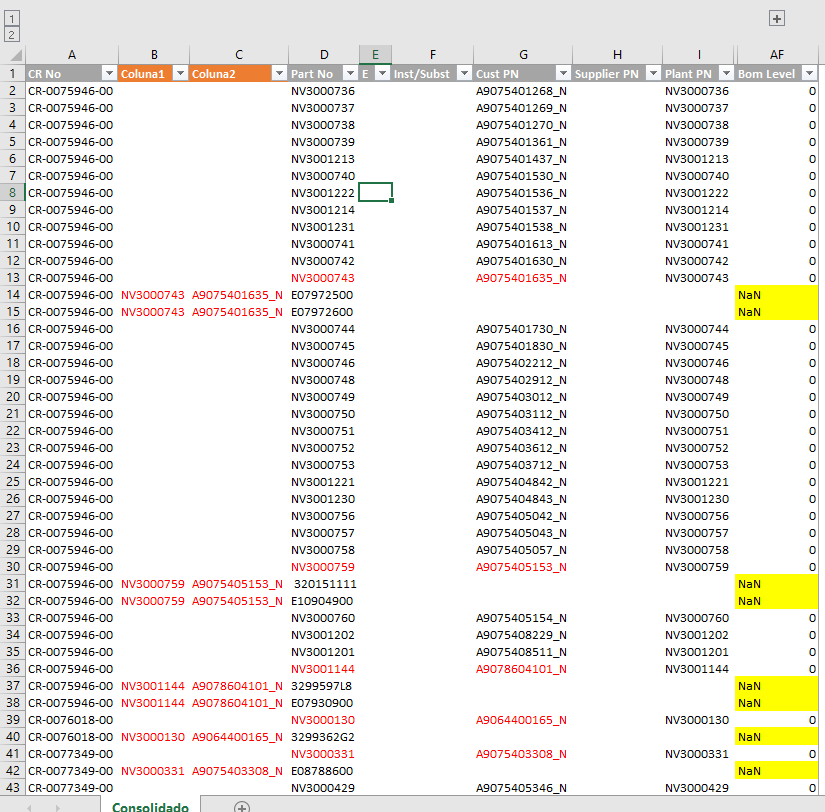This screenshot has width=825, height=812.
Task: Click Part No 320151111
Action: tap(325, 584)
